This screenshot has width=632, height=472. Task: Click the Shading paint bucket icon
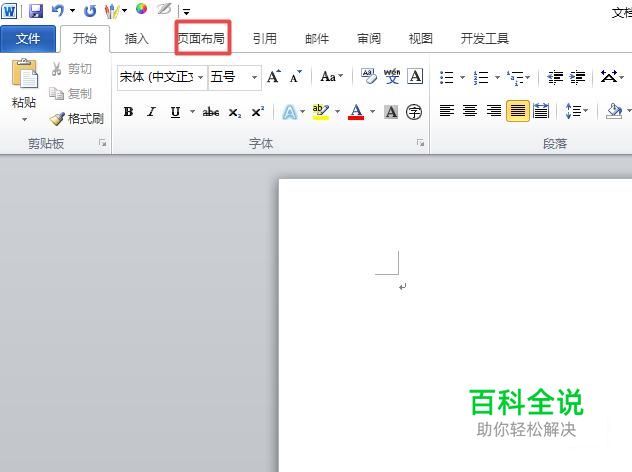point(613,110)
